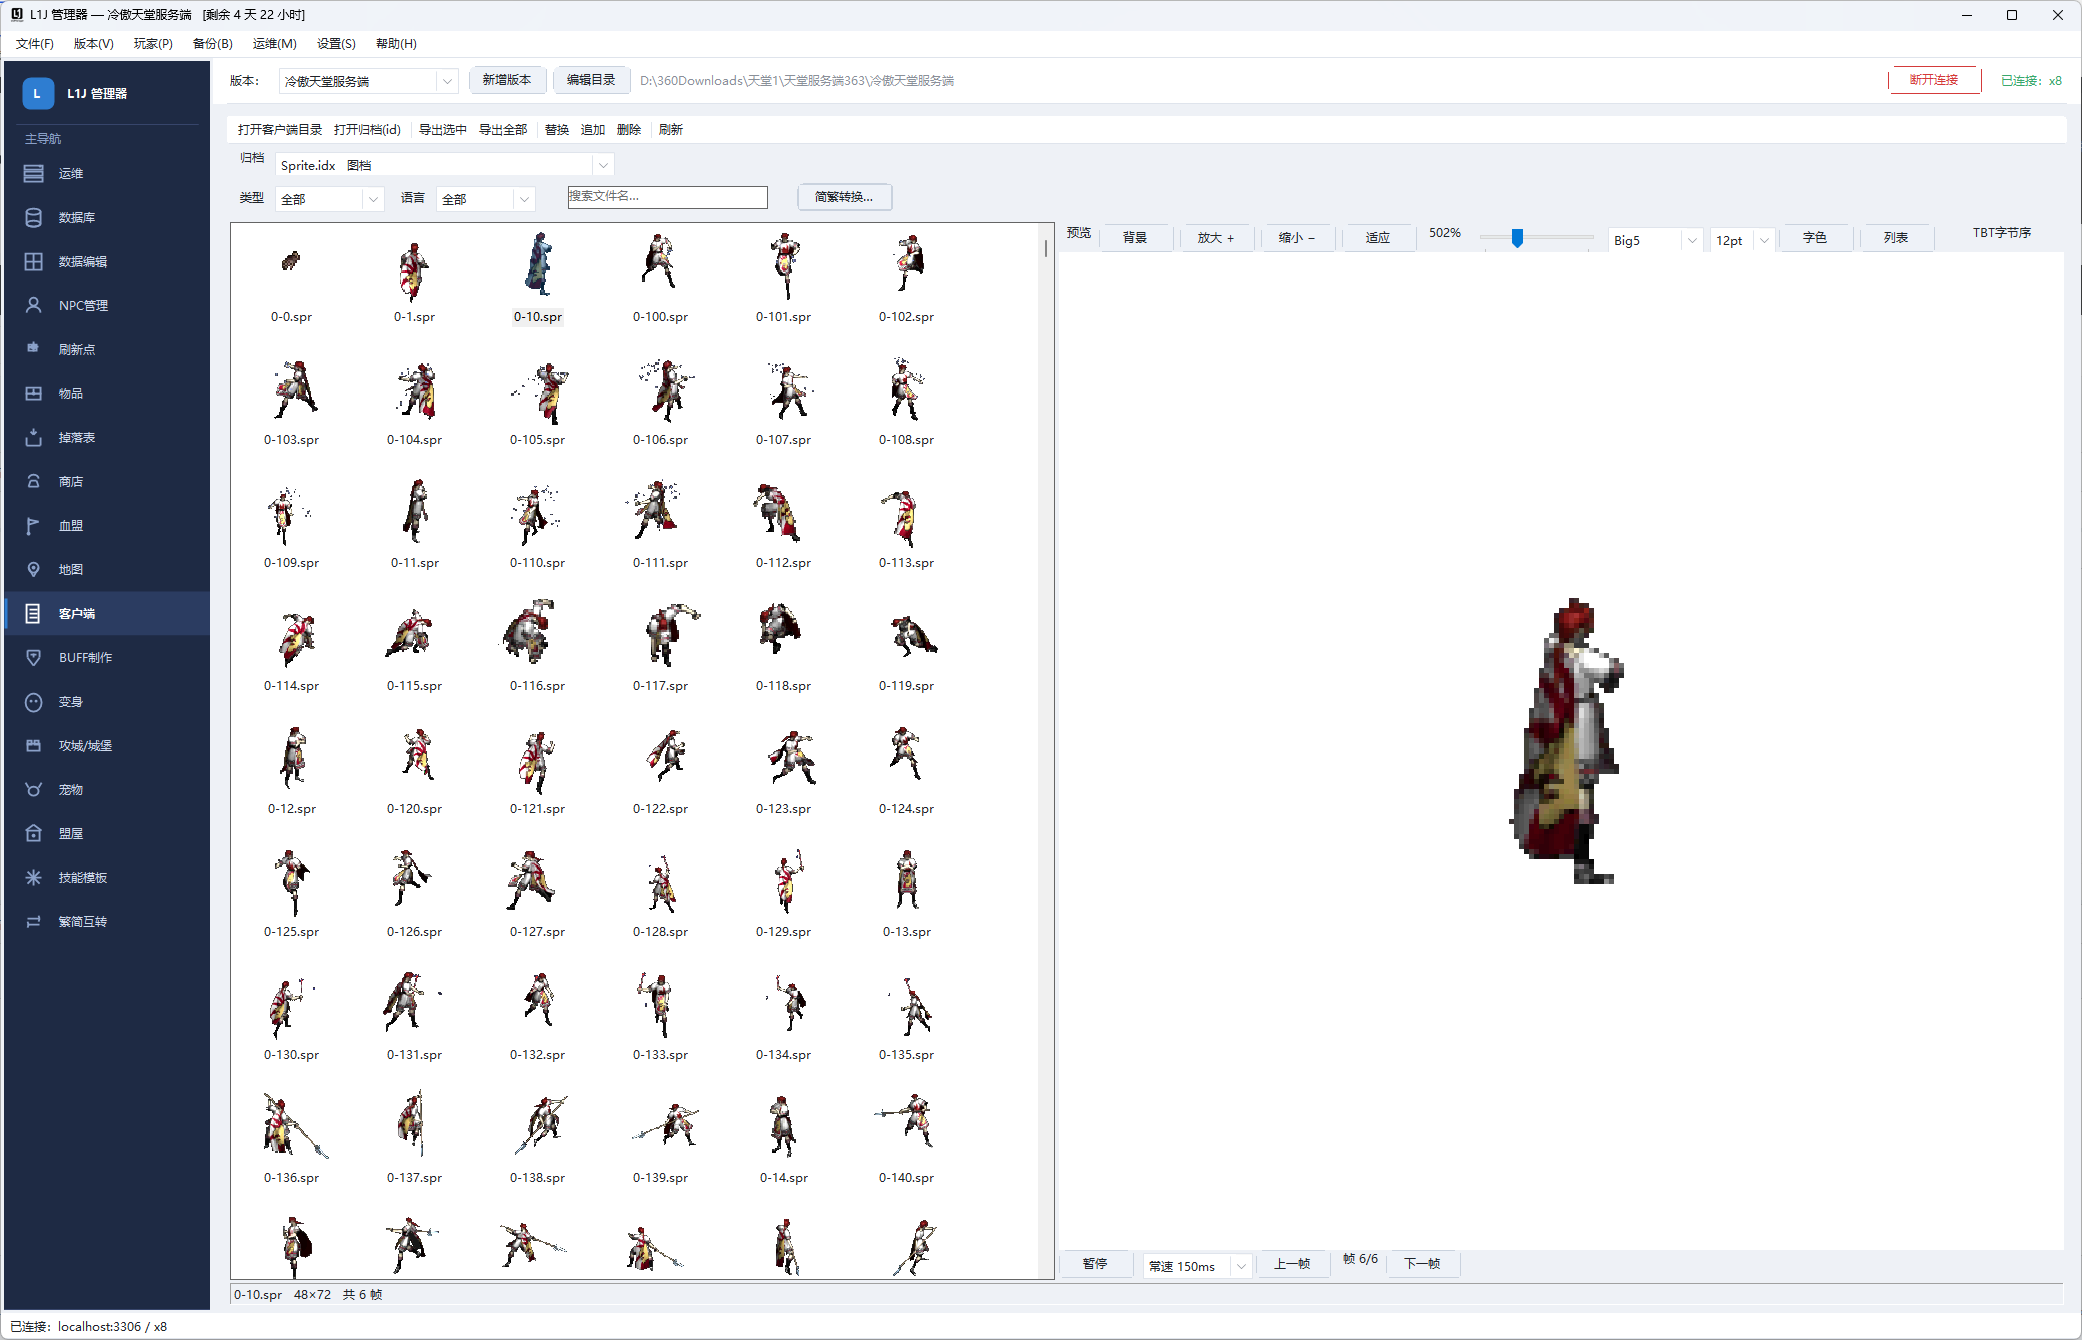The height and width of the screenshot is (1340, 2082).
Task: Open the BUFF制作 shield icon
Action: point(33,657)
